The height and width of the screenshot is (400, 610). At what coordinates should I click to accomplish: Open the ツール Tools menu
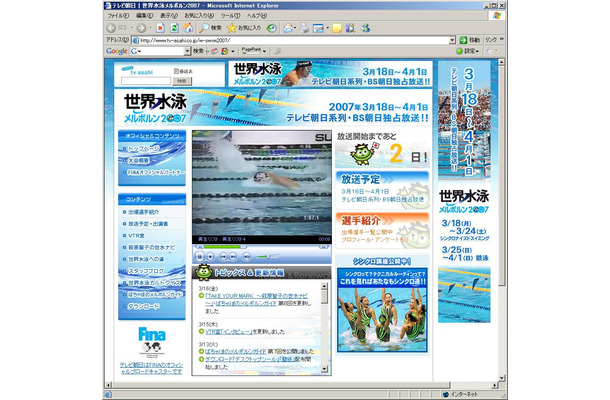tap(230, 16)
